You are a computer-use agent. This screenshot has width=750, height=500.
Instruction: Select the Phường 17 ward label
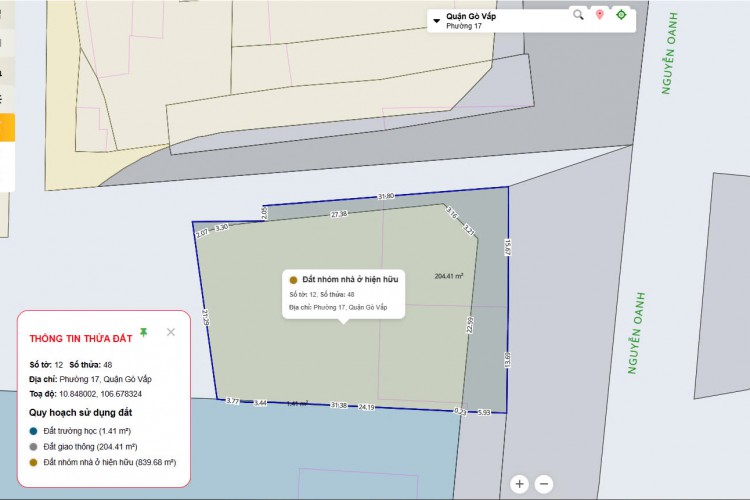pos(463,27)
